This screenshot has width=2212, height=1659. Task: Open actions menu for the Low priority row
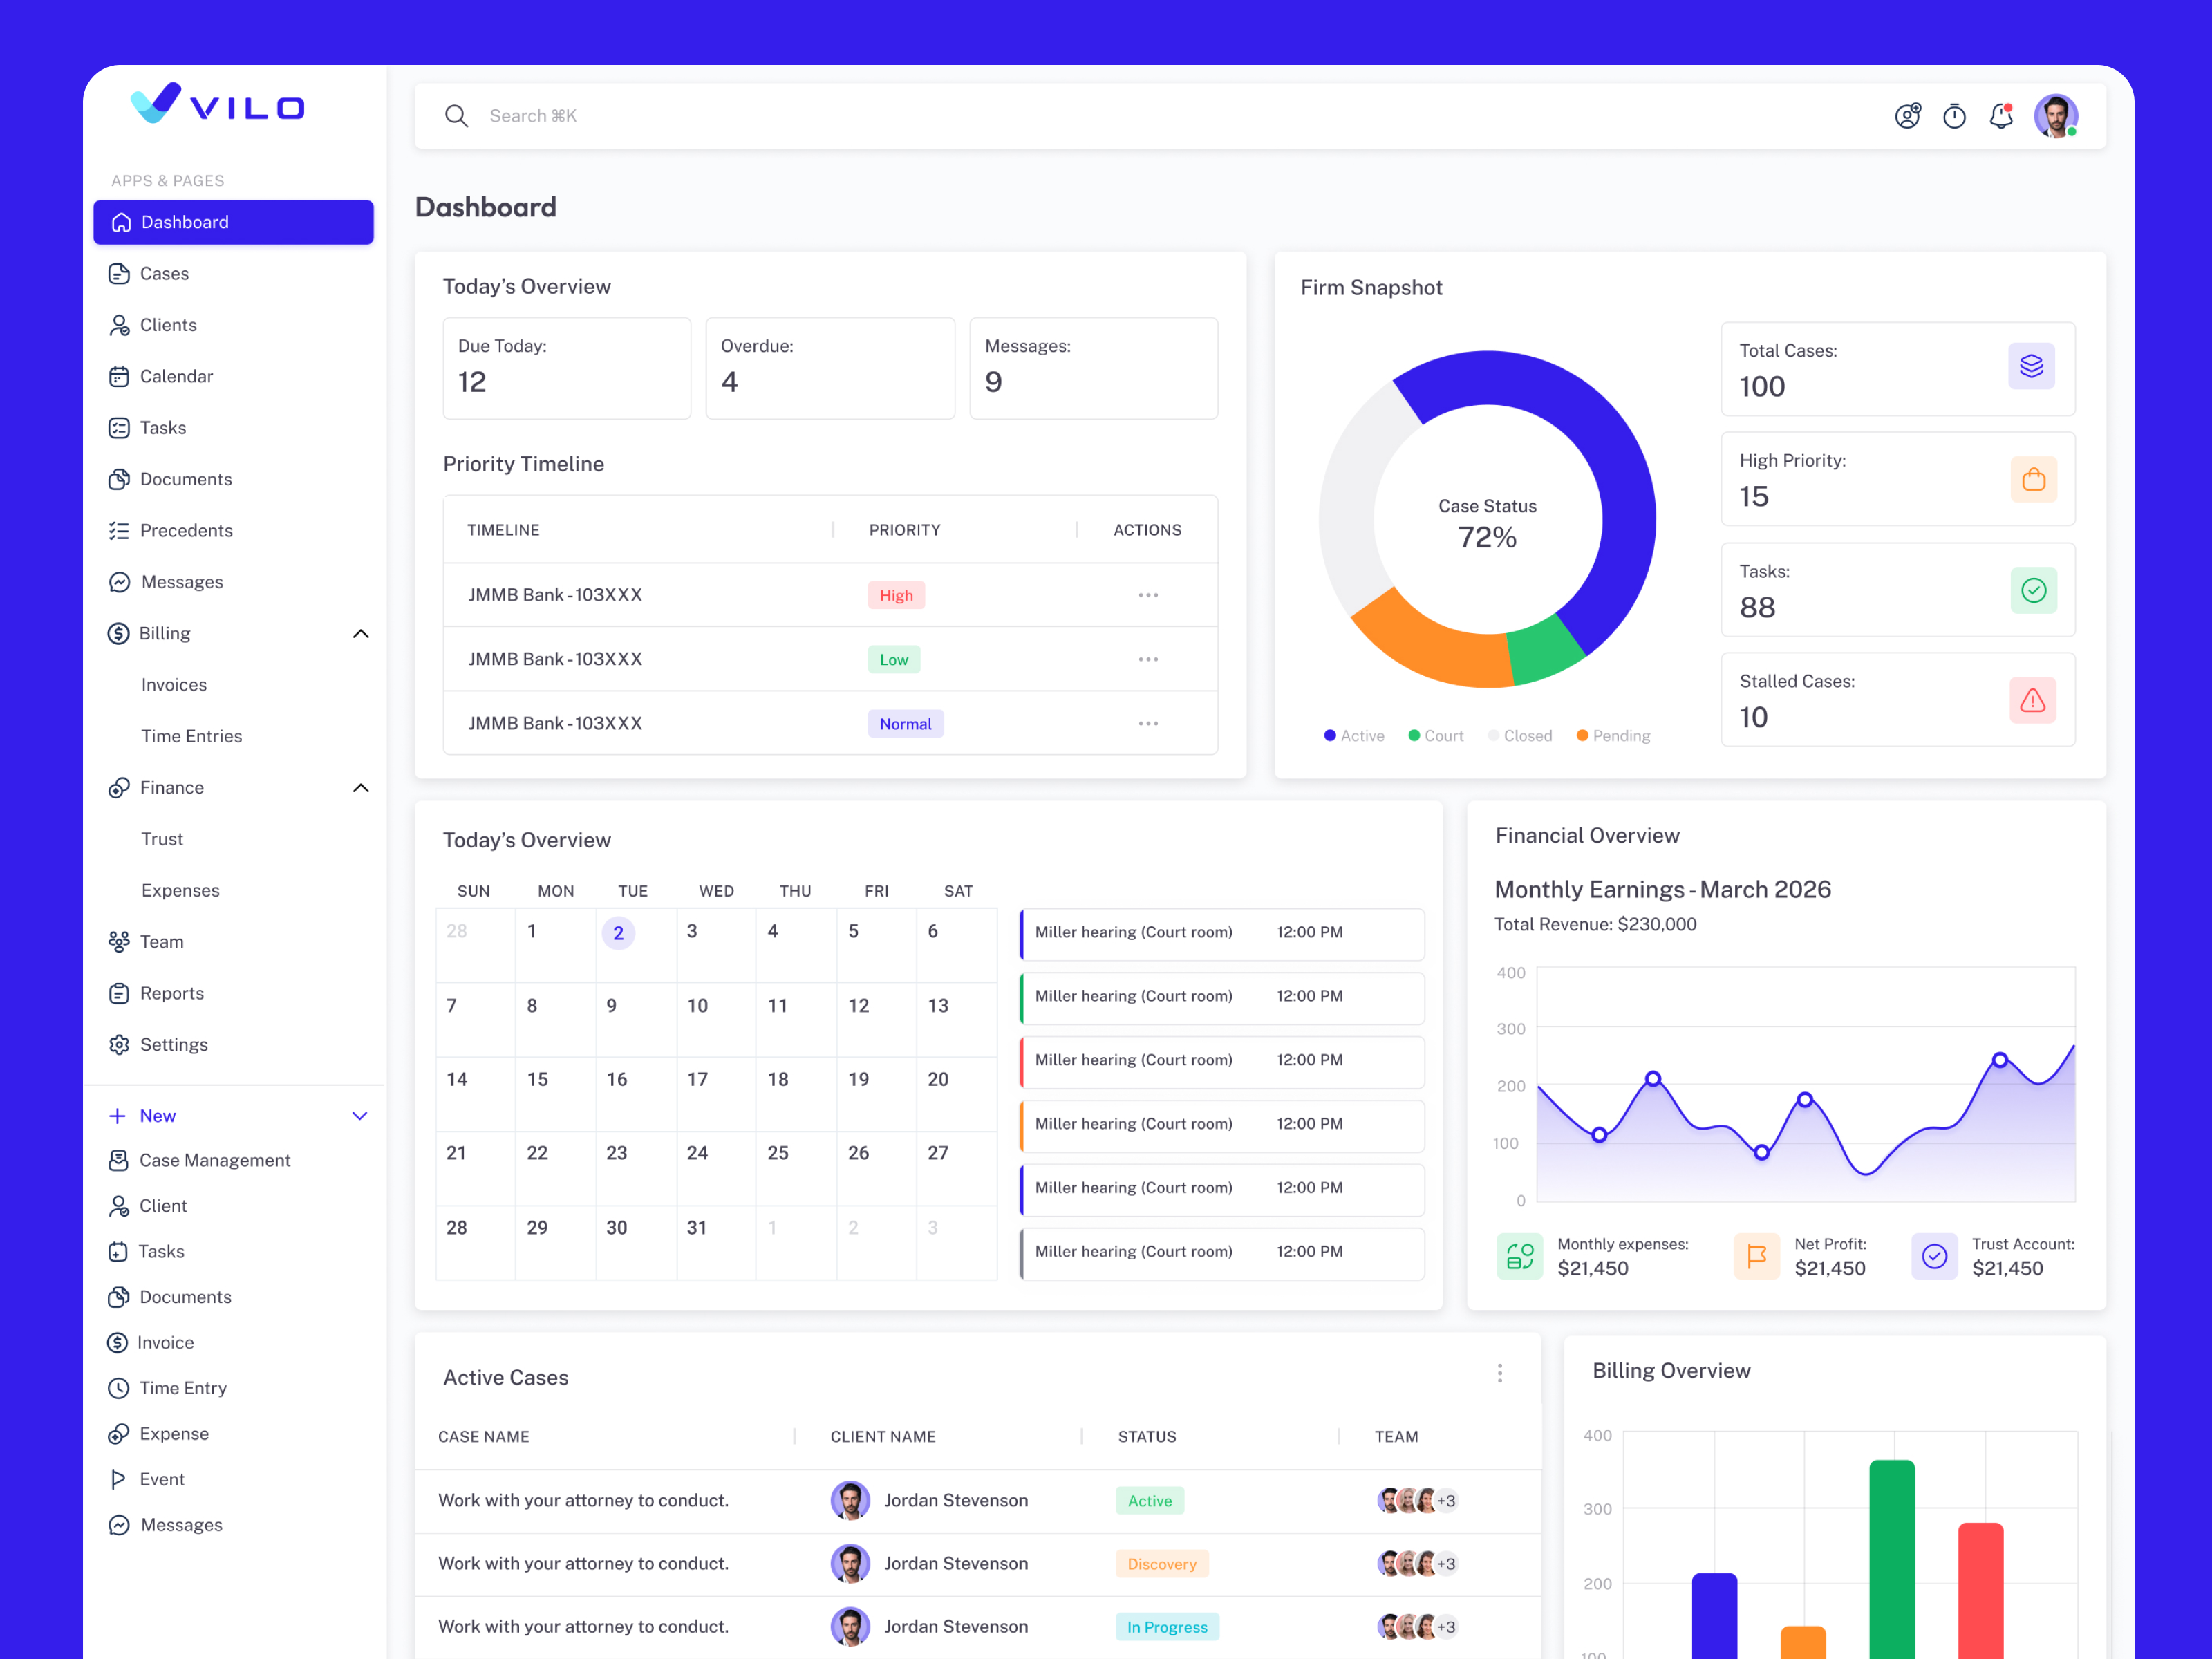(1148, 659)
